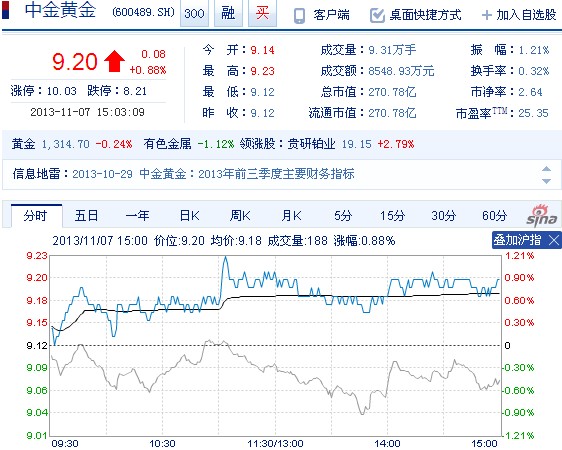
Task: Click the 桌面快捷方式 checkmark icon
Action: click(377, 15)
